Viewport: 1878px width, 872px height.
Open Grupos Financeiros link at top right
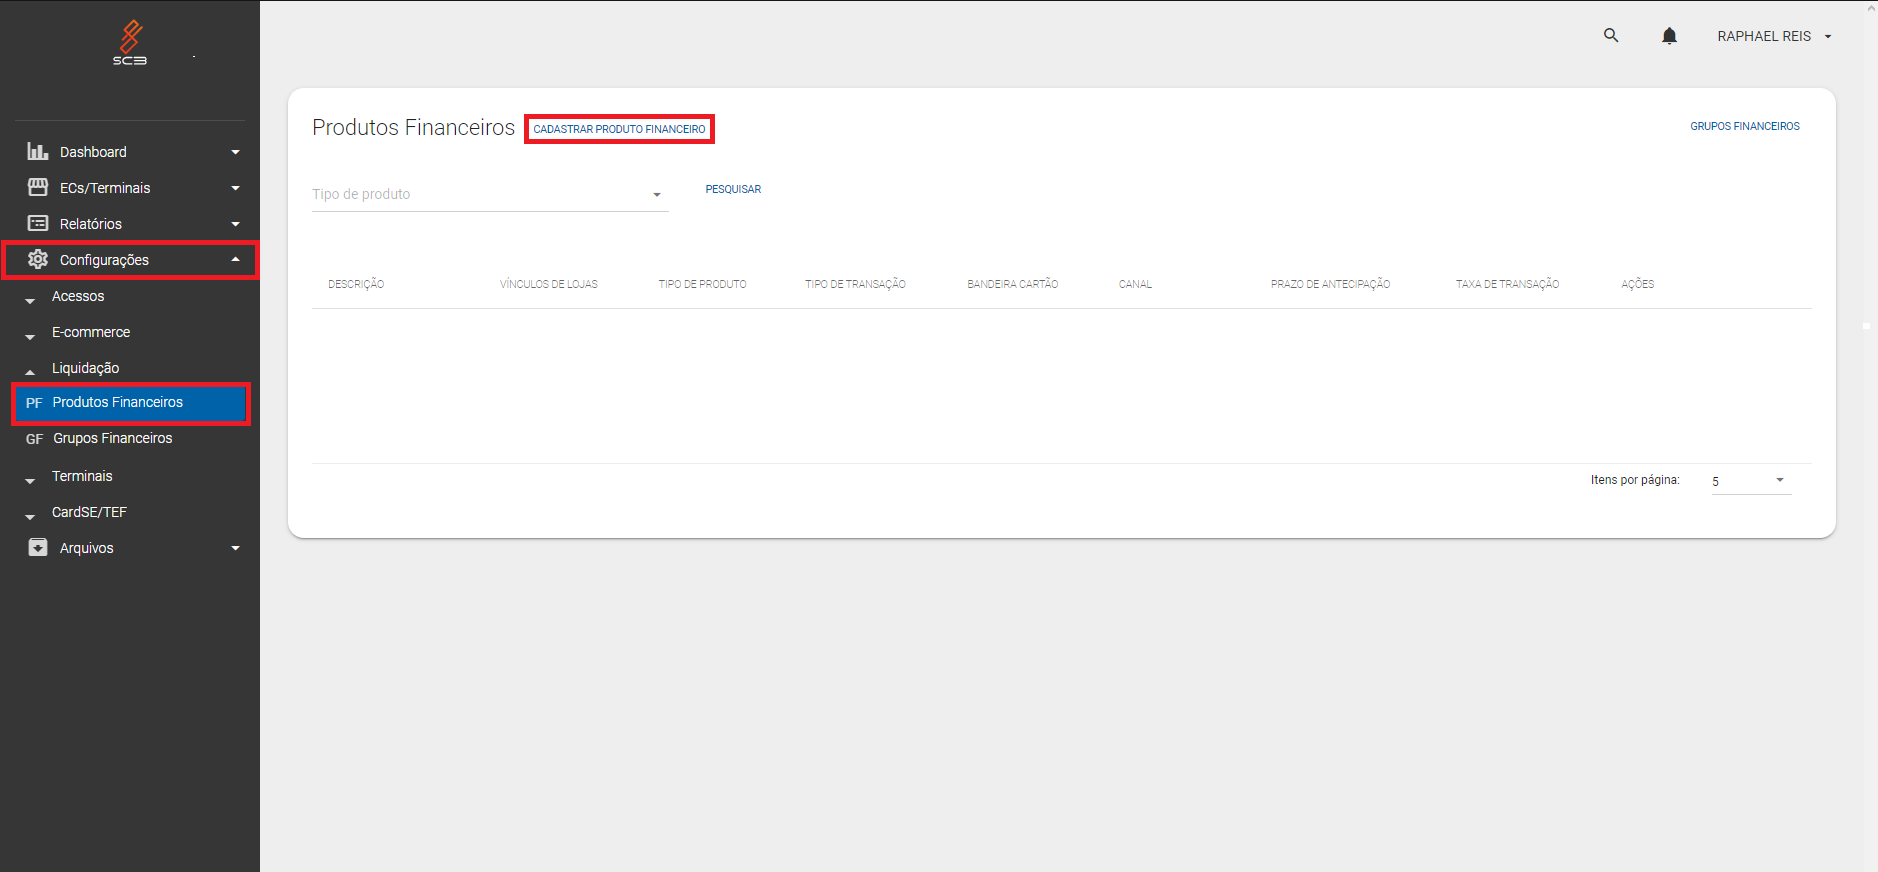1744,126
